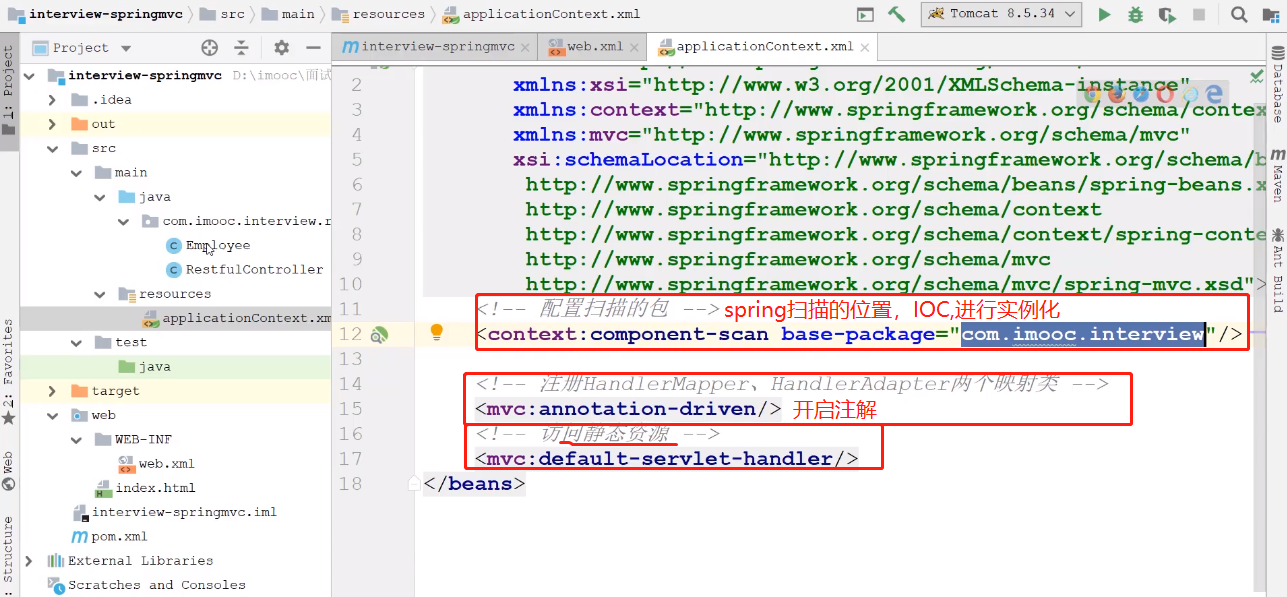1287x597 pixels.
Task: Collapse the resources folder node
Action: coord(100,294)
